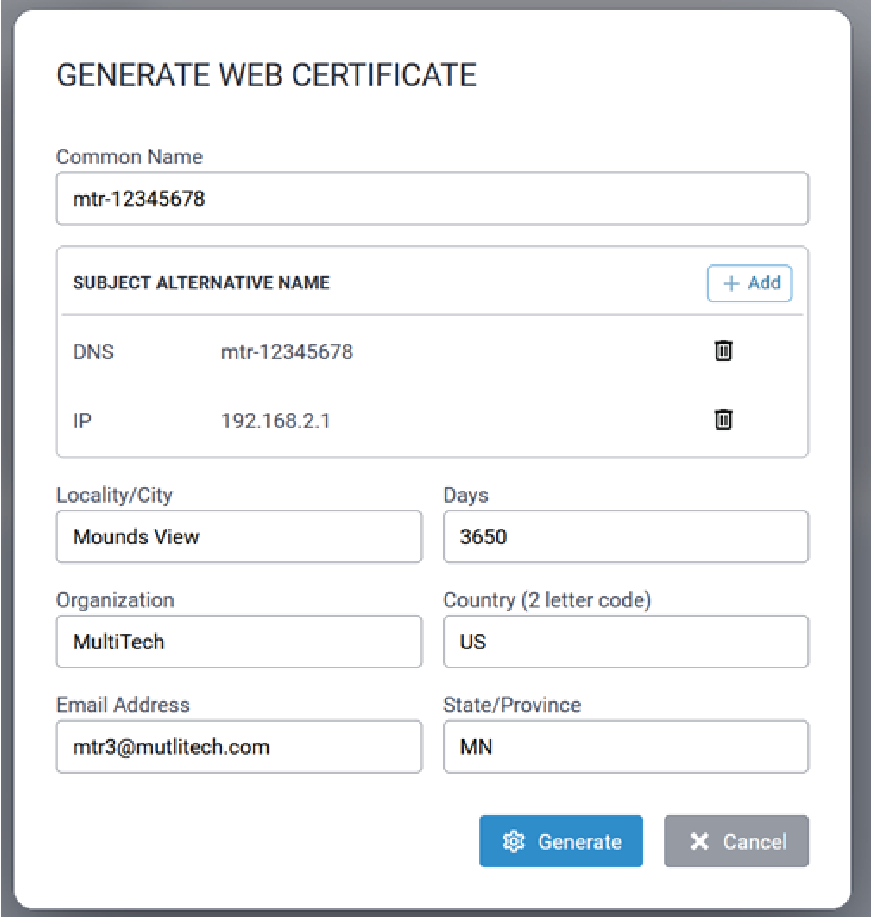871x918 pixels.
Task: Select the 192.168.2.1 IP value
Action: pyautogui.click(x=276, y=421)
